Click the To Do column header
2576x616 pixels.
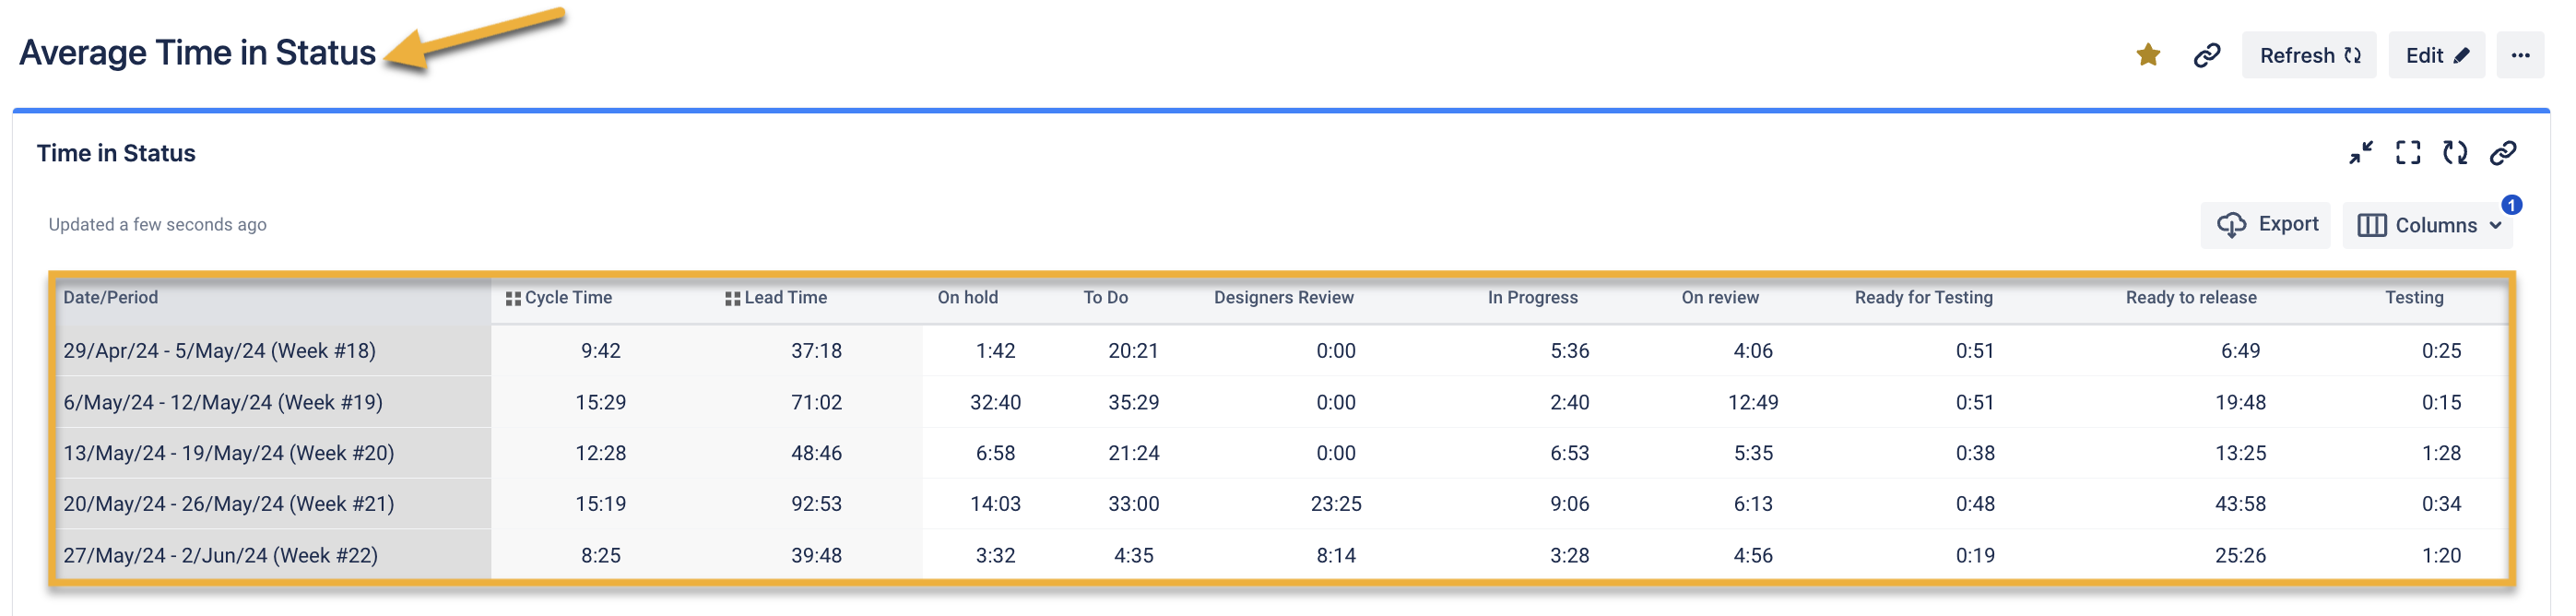point(1106,298)
